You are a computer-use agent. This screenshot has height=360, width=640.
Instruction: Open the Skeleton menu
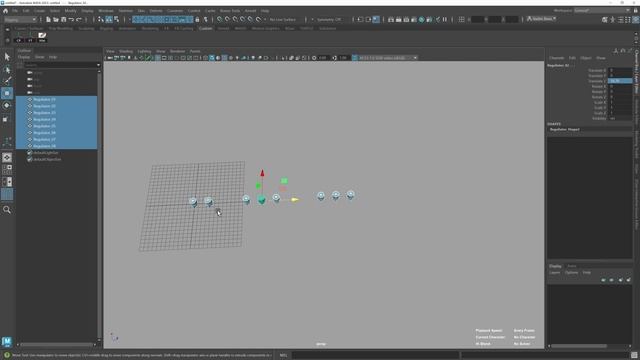coord(125,11)
